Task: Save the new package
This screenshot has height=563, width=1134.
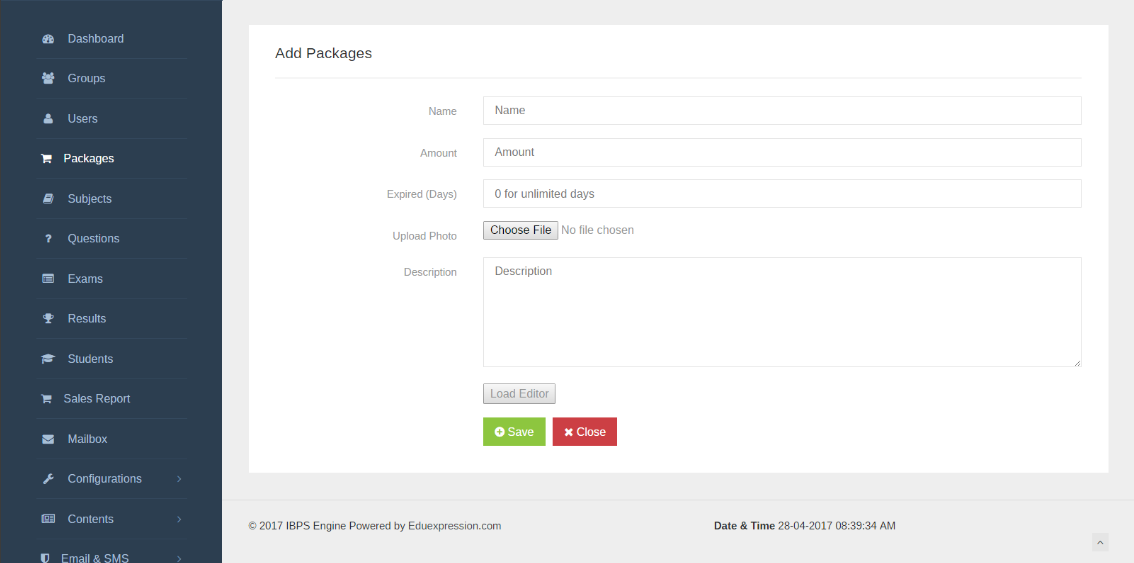Action: click(x=514, y=432)
